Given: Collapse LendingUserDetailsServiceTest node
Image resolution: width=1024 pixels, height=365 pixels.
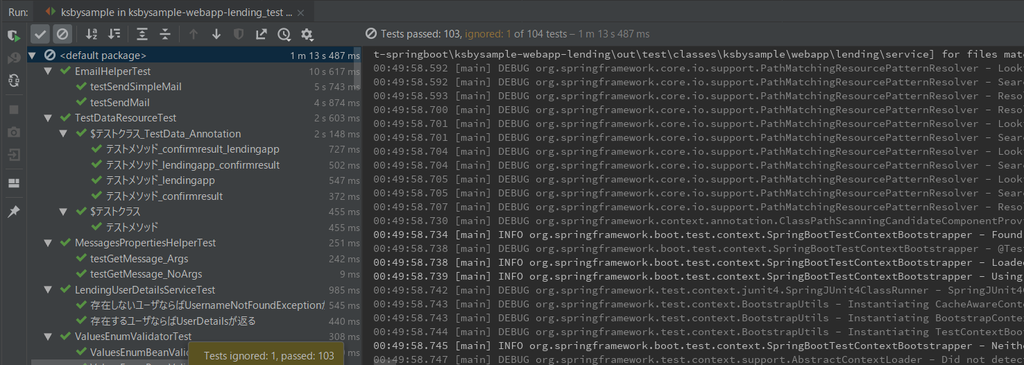Looking at the screenshot, I should pos(48,290).
